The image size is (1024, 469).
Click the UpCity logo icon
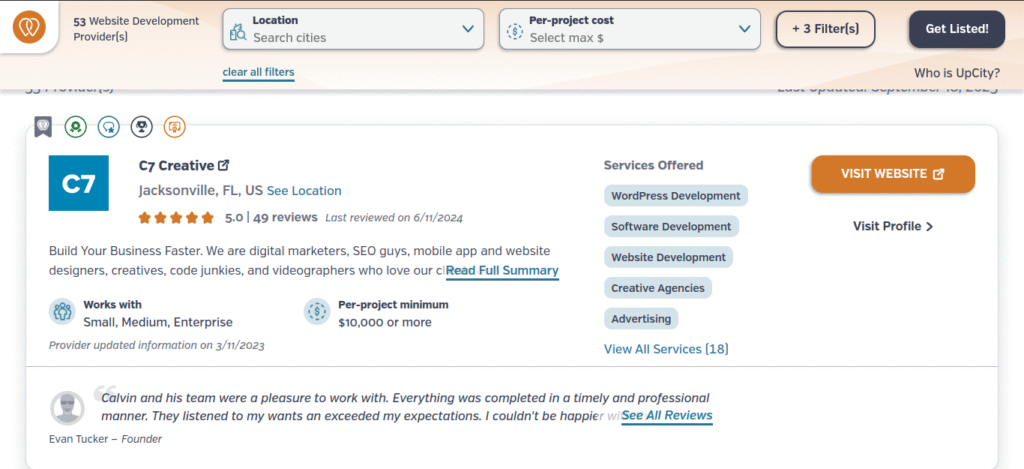[x=35, y=29]
